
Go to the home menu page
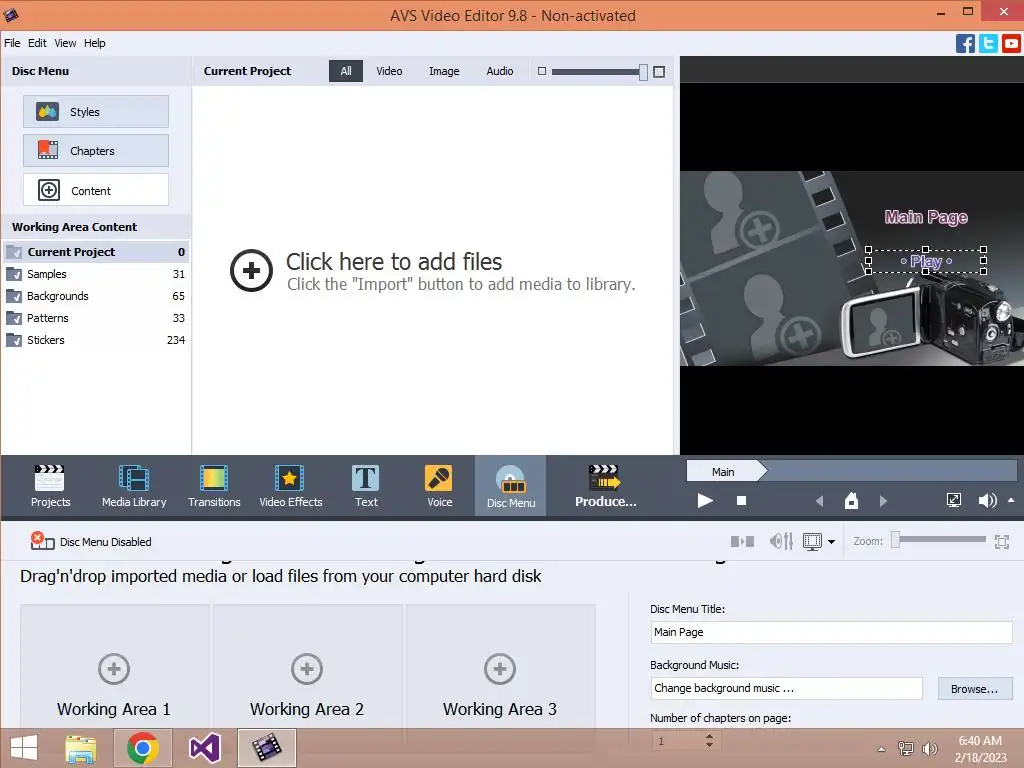coord(851,501)
